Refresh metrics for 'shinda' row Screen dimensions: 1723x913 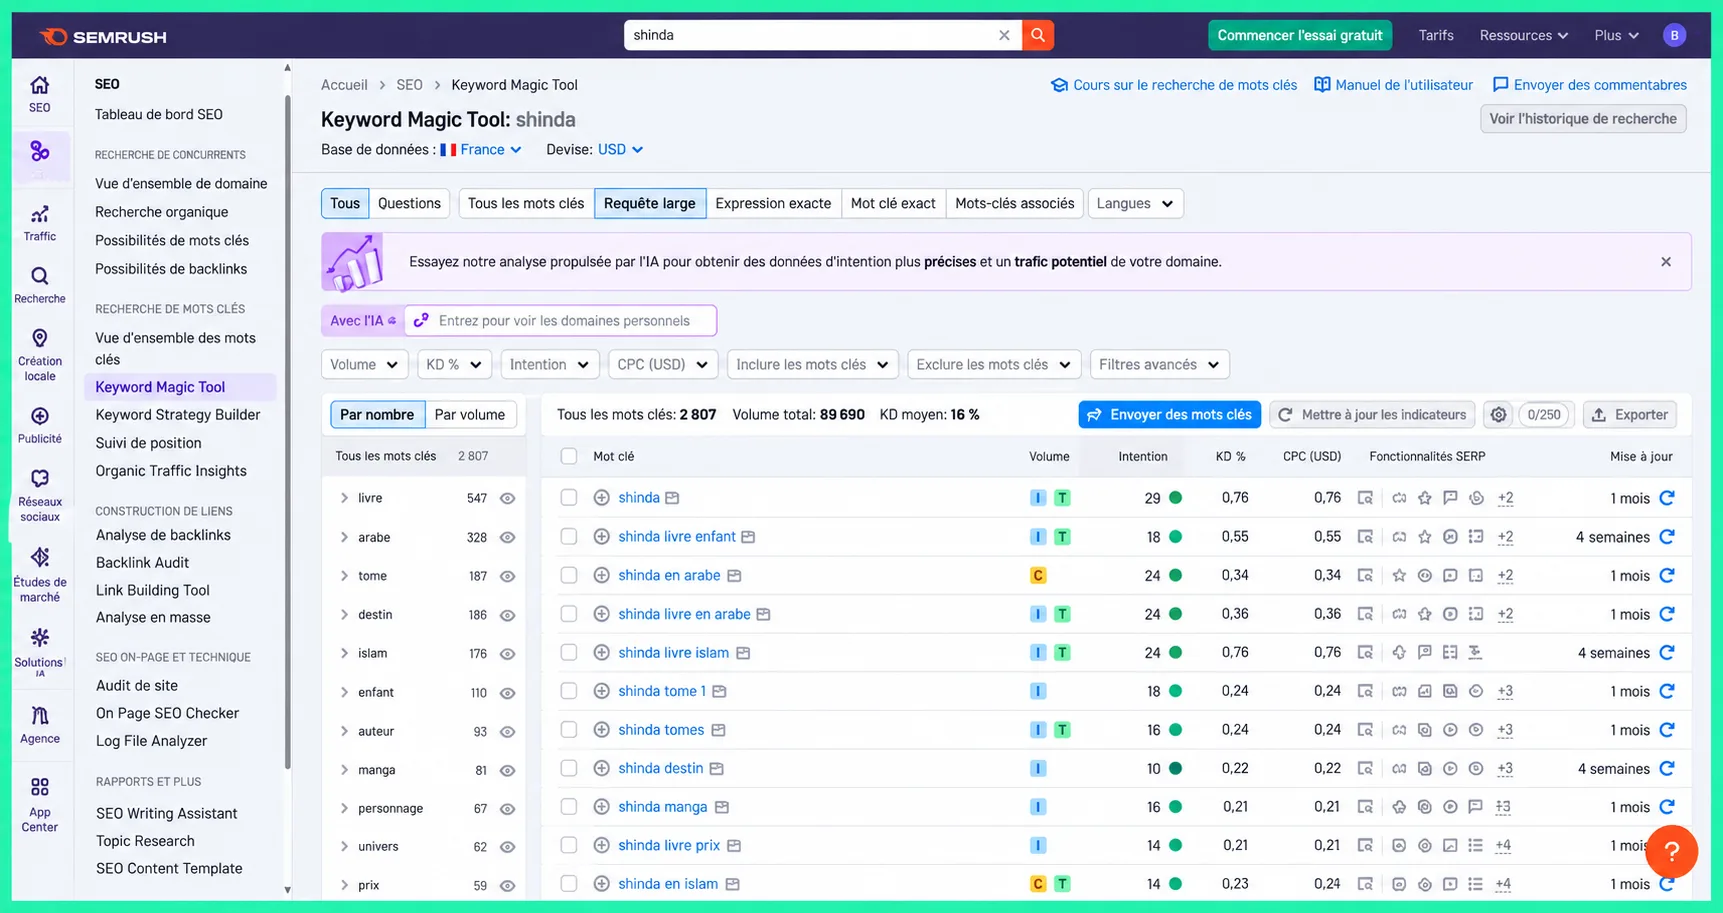(x=1667, y=498)
